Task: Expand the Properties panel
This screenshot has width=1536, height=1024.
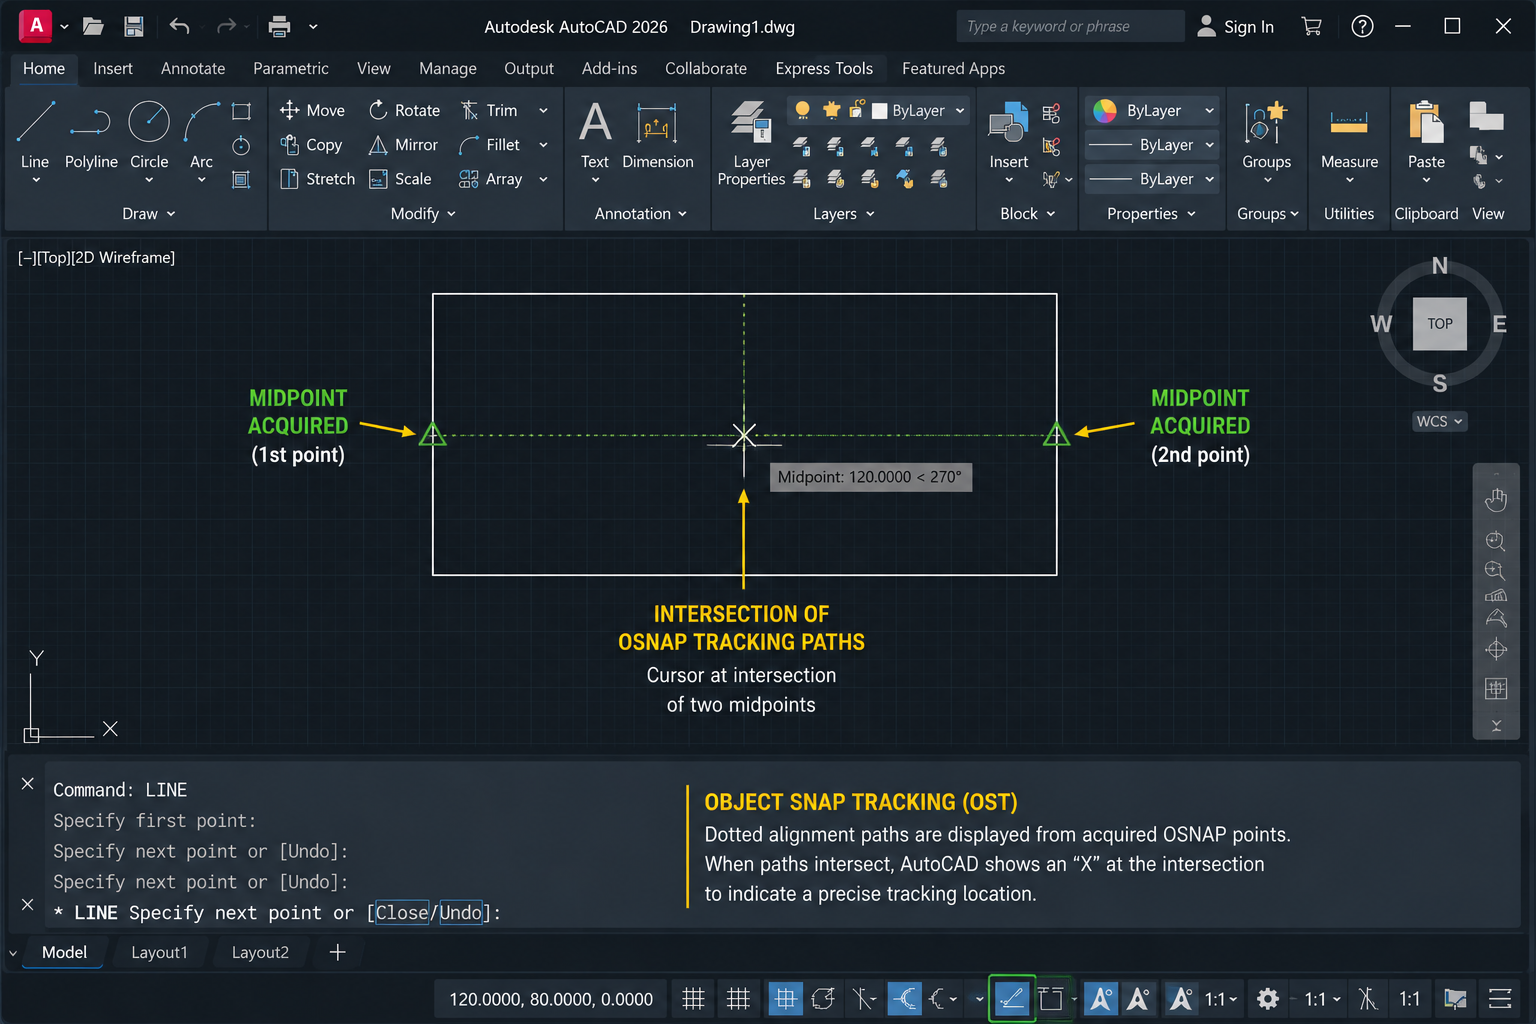Action: (x=1152, y=213)
